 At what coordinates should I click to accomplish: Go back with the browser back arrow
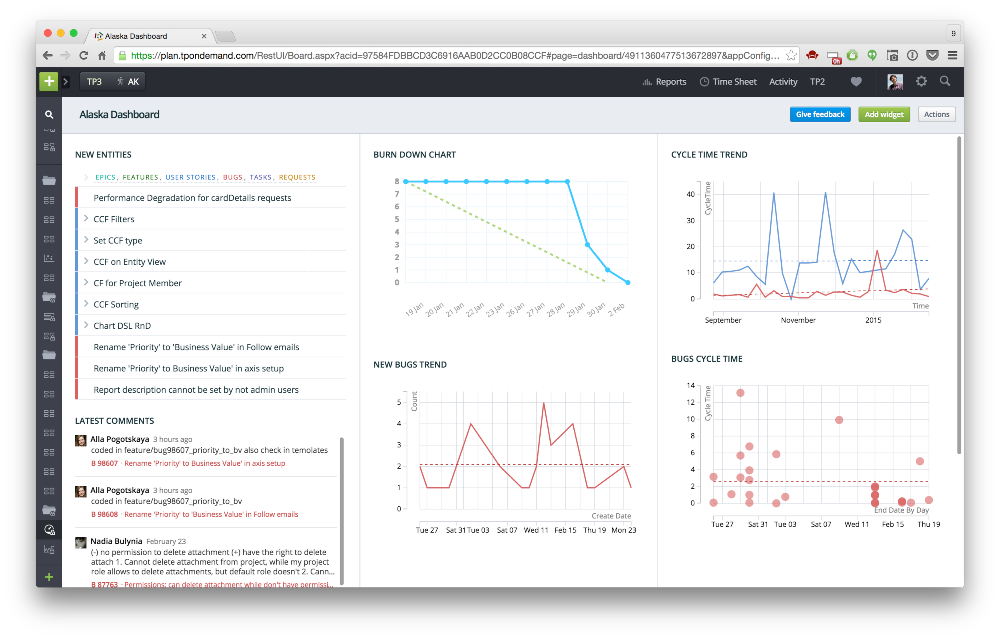[x=48, y=55]
